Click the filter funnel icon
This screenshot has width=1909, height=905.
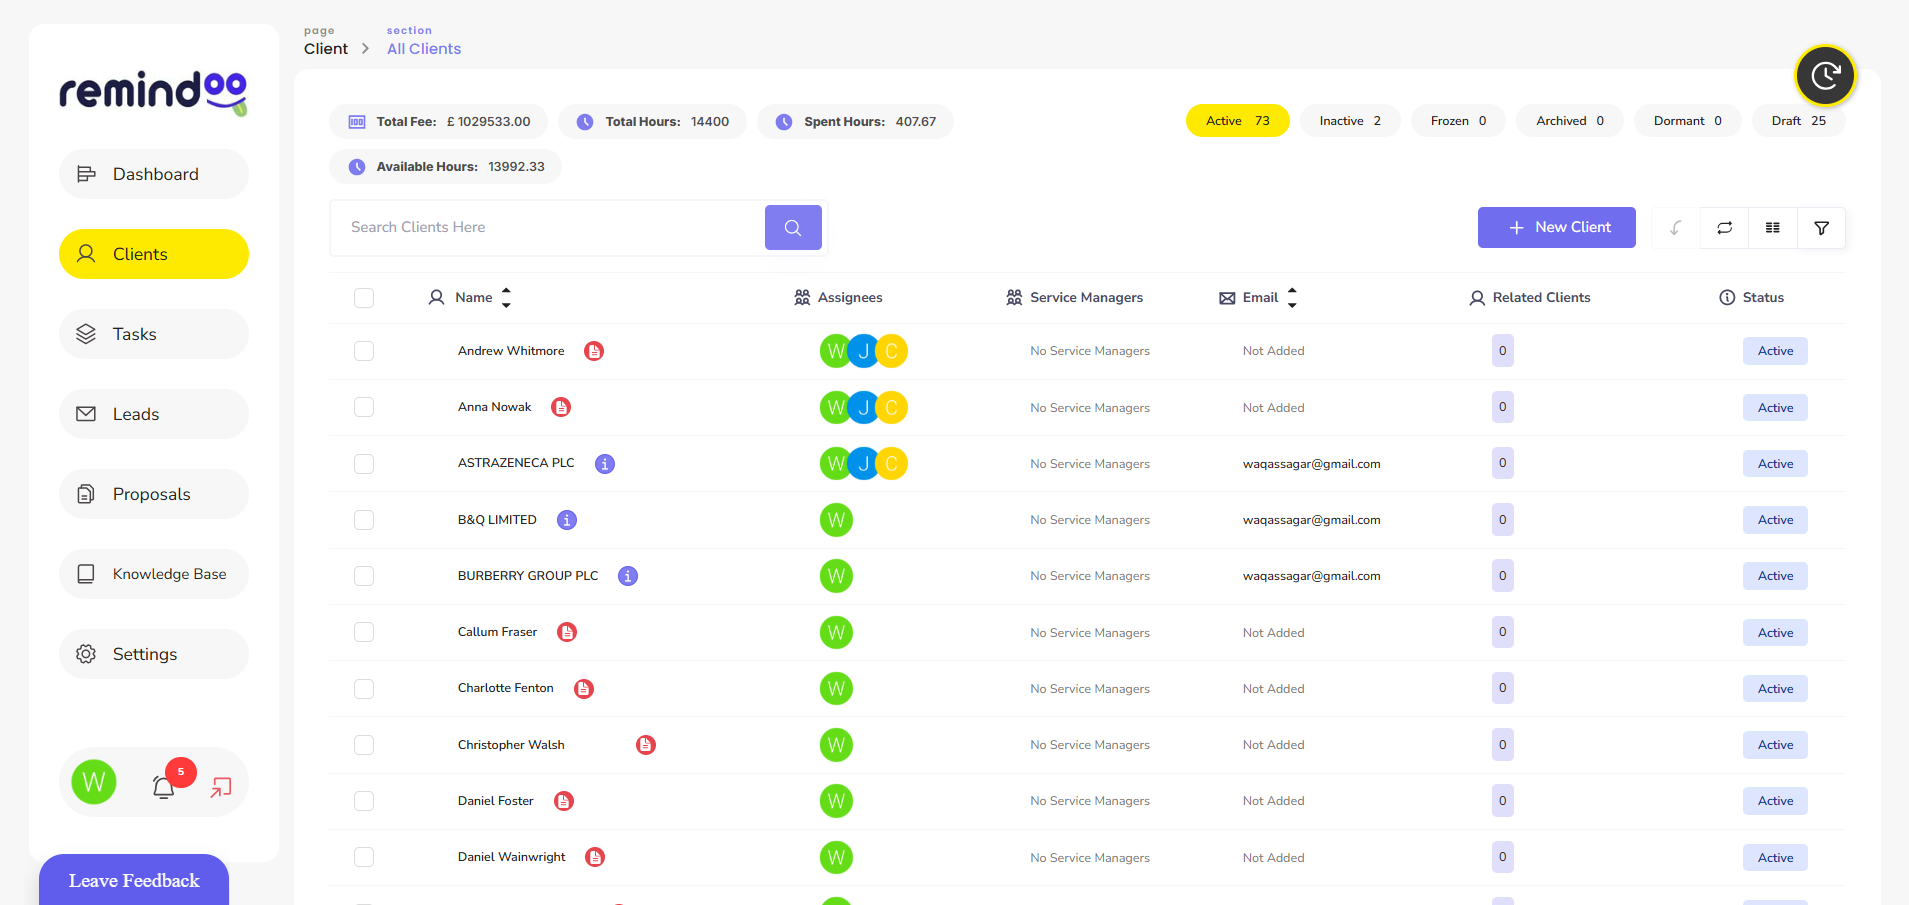pyautogui.click(x=1821, y=228)
